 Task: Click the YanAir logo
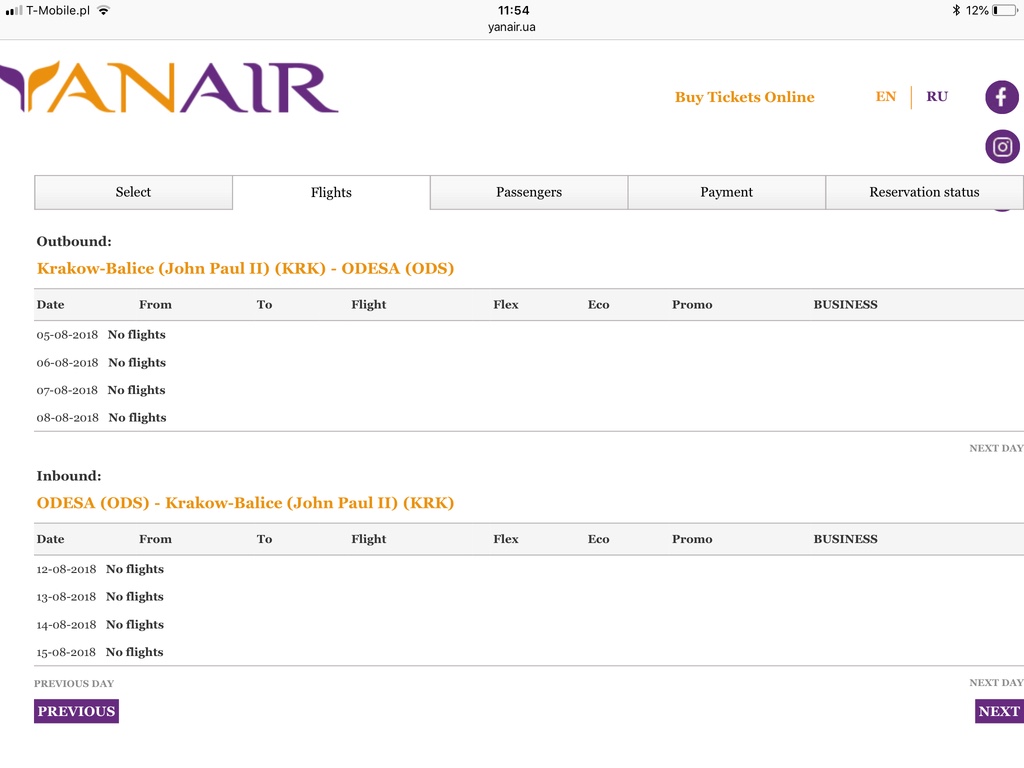pyautogui.click(x=169, y=88)
